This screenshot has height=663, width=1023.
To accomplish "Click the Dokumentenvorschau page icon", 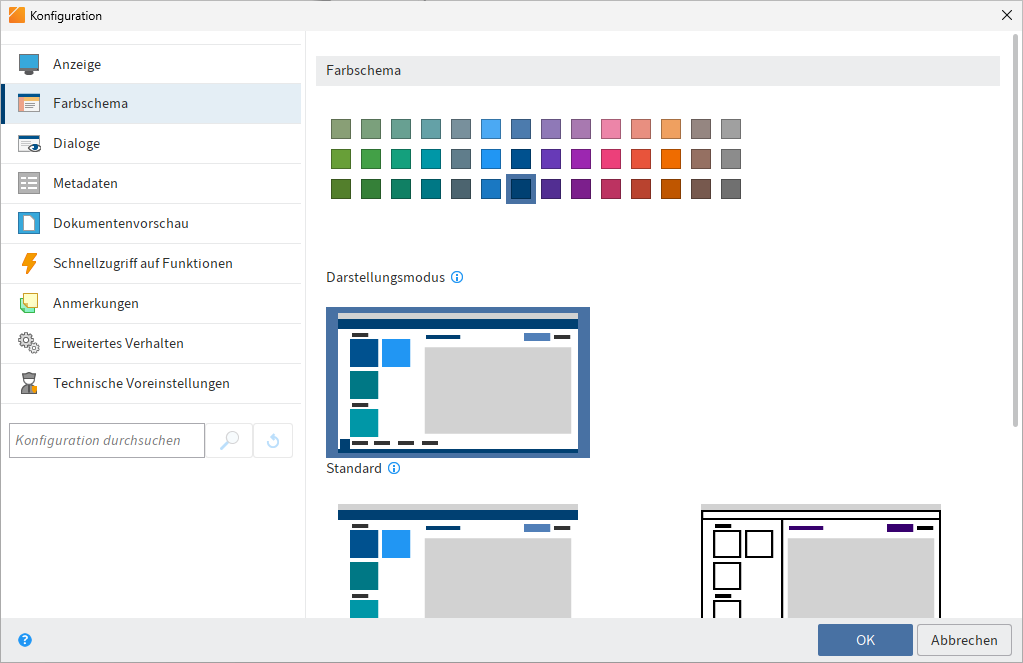I will point(29,224).
